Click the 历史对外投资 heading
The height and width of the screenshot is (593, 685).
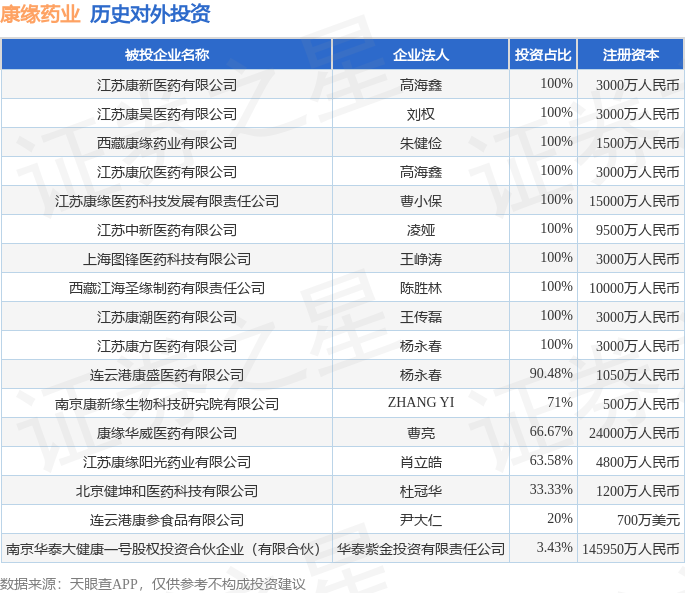point(150,14)
